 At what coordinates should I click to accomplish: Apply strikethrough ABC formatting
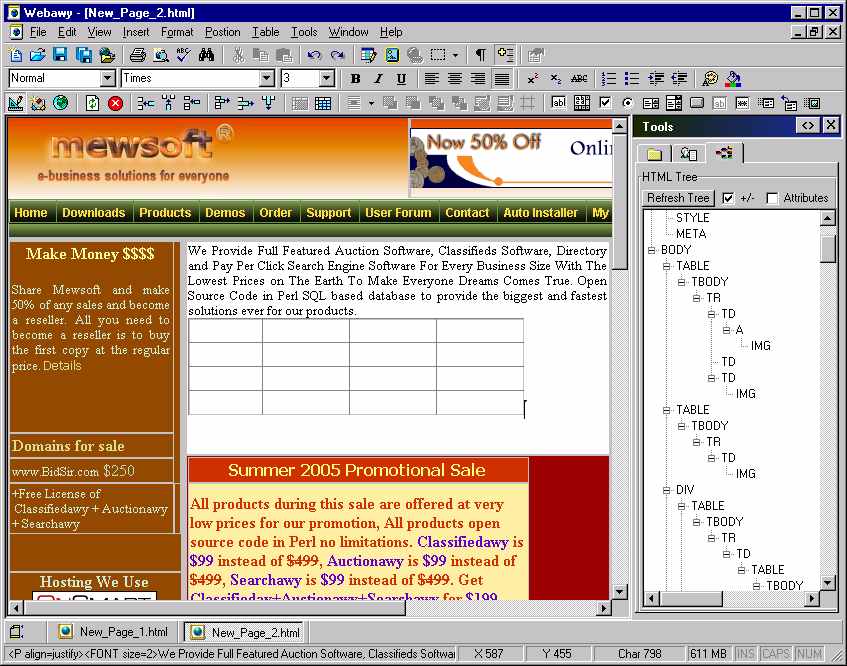(x=579, y=79)
